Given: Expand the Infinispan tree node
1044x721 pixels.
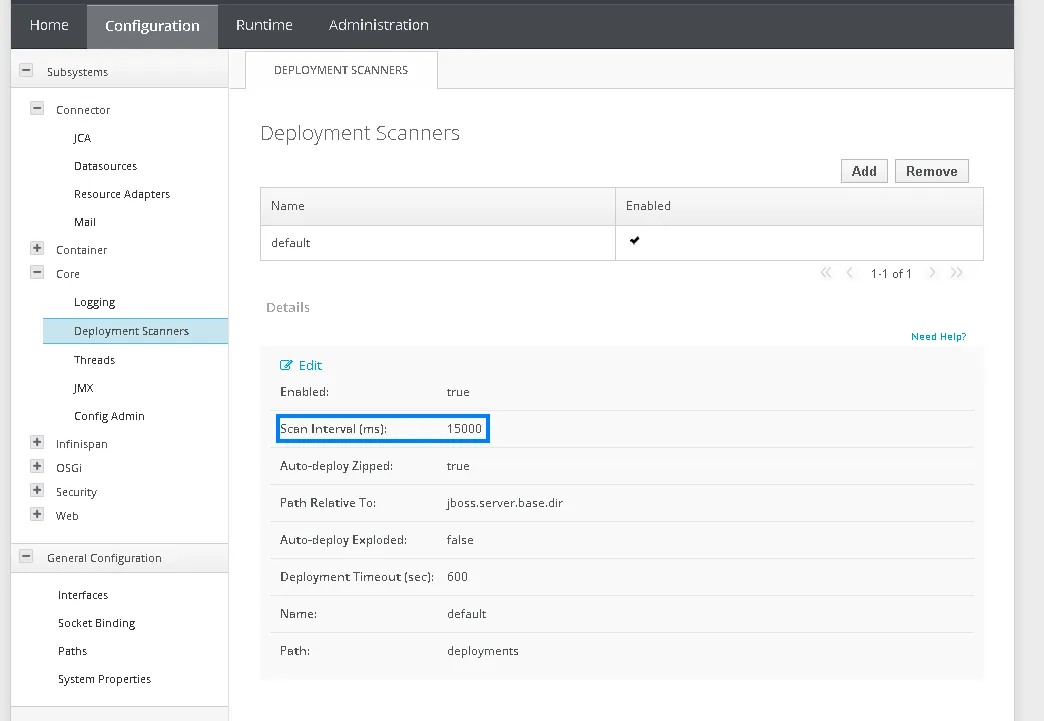Looking at the screenshot, I should click(37, 442).
